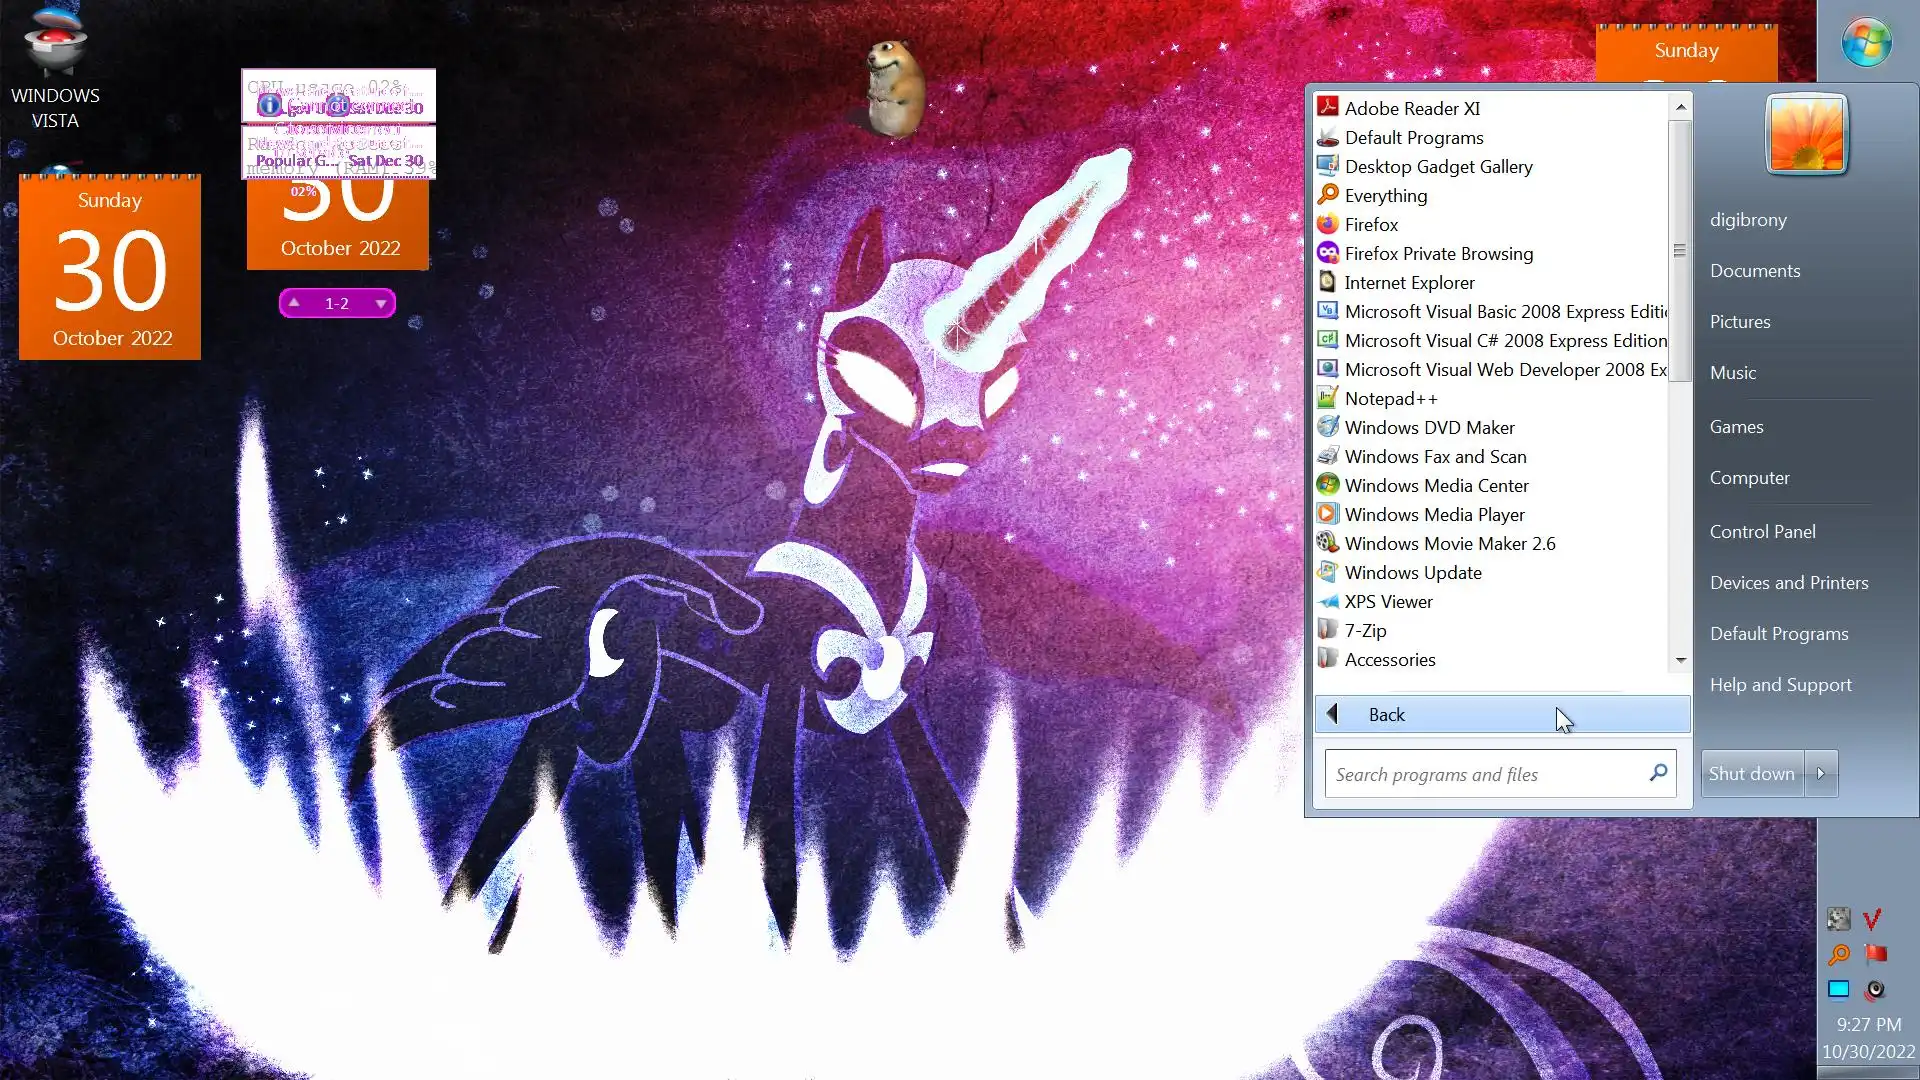Click the Windows Start orb

coord(1866,43)
